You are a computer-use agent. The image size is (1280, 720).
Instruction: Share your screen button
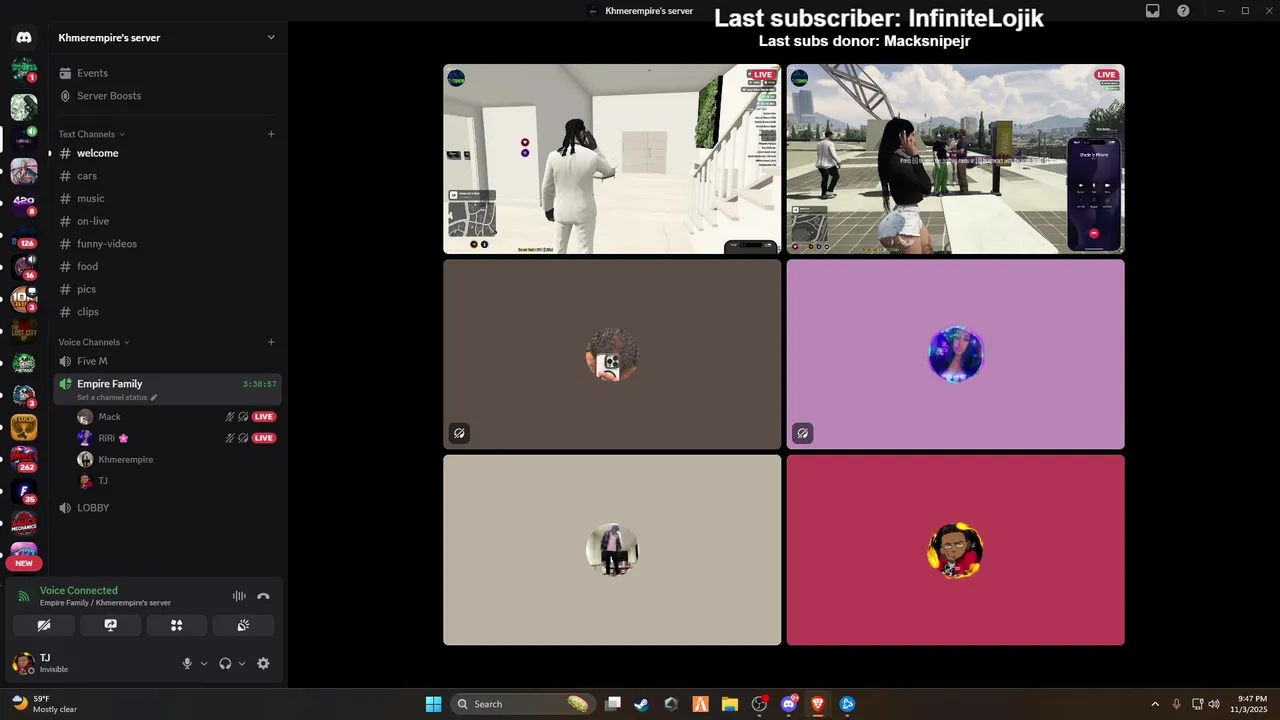(x=111, y=625)
